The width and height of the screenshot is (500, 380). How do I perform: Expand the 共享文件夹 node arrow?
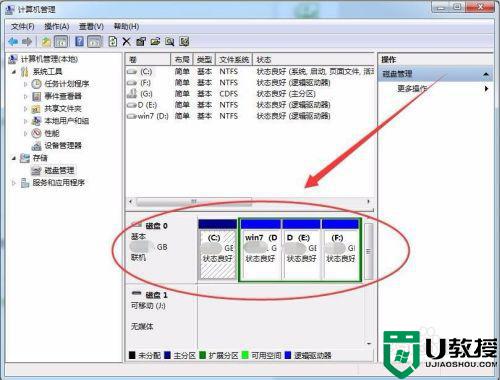tap(26, 109)
